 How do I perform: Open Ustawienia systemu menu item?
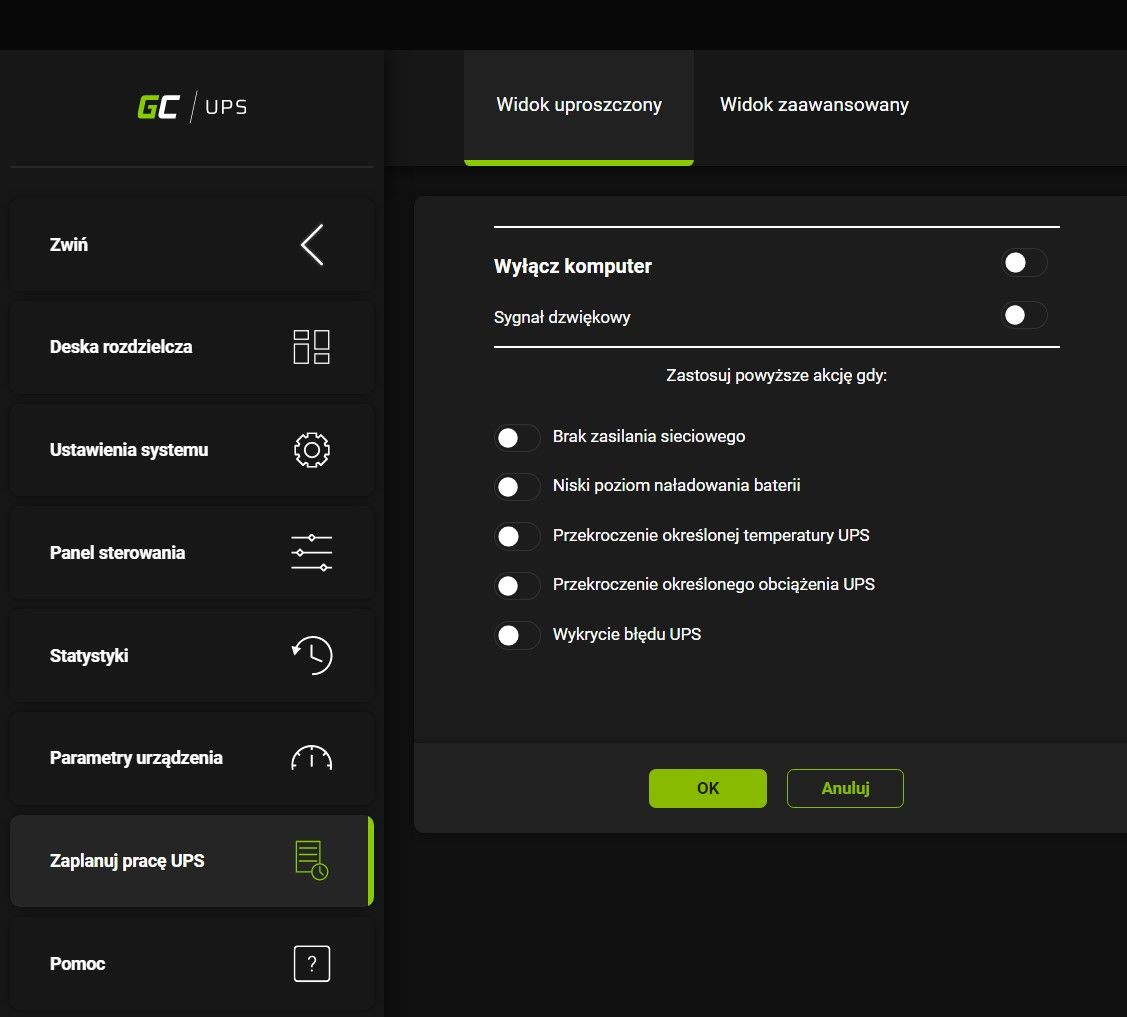pyautogui.click(x=192, y=450)
